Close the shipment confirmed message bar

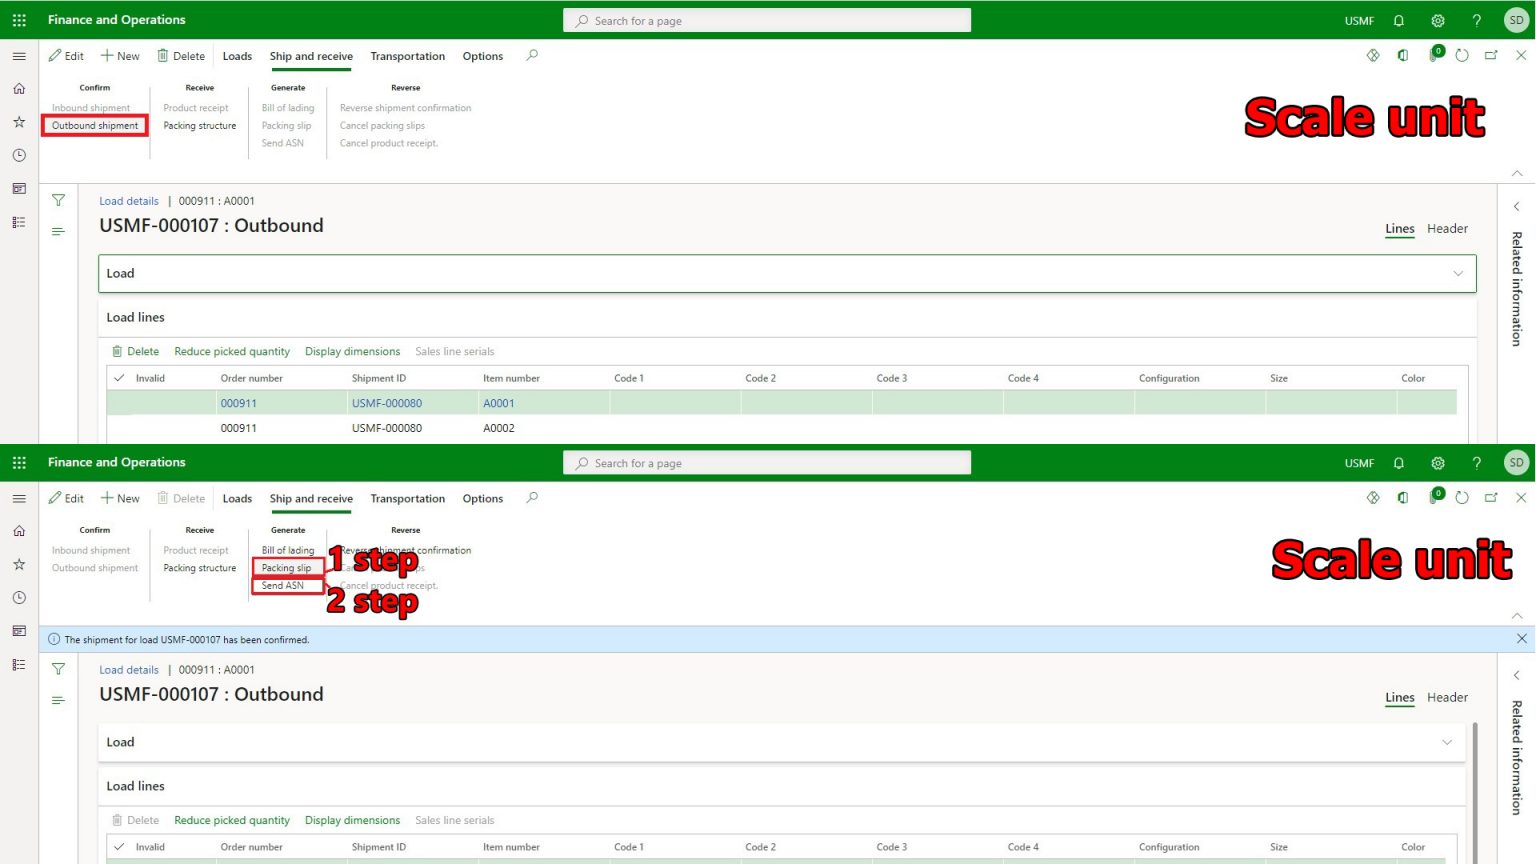[1521, 638]
